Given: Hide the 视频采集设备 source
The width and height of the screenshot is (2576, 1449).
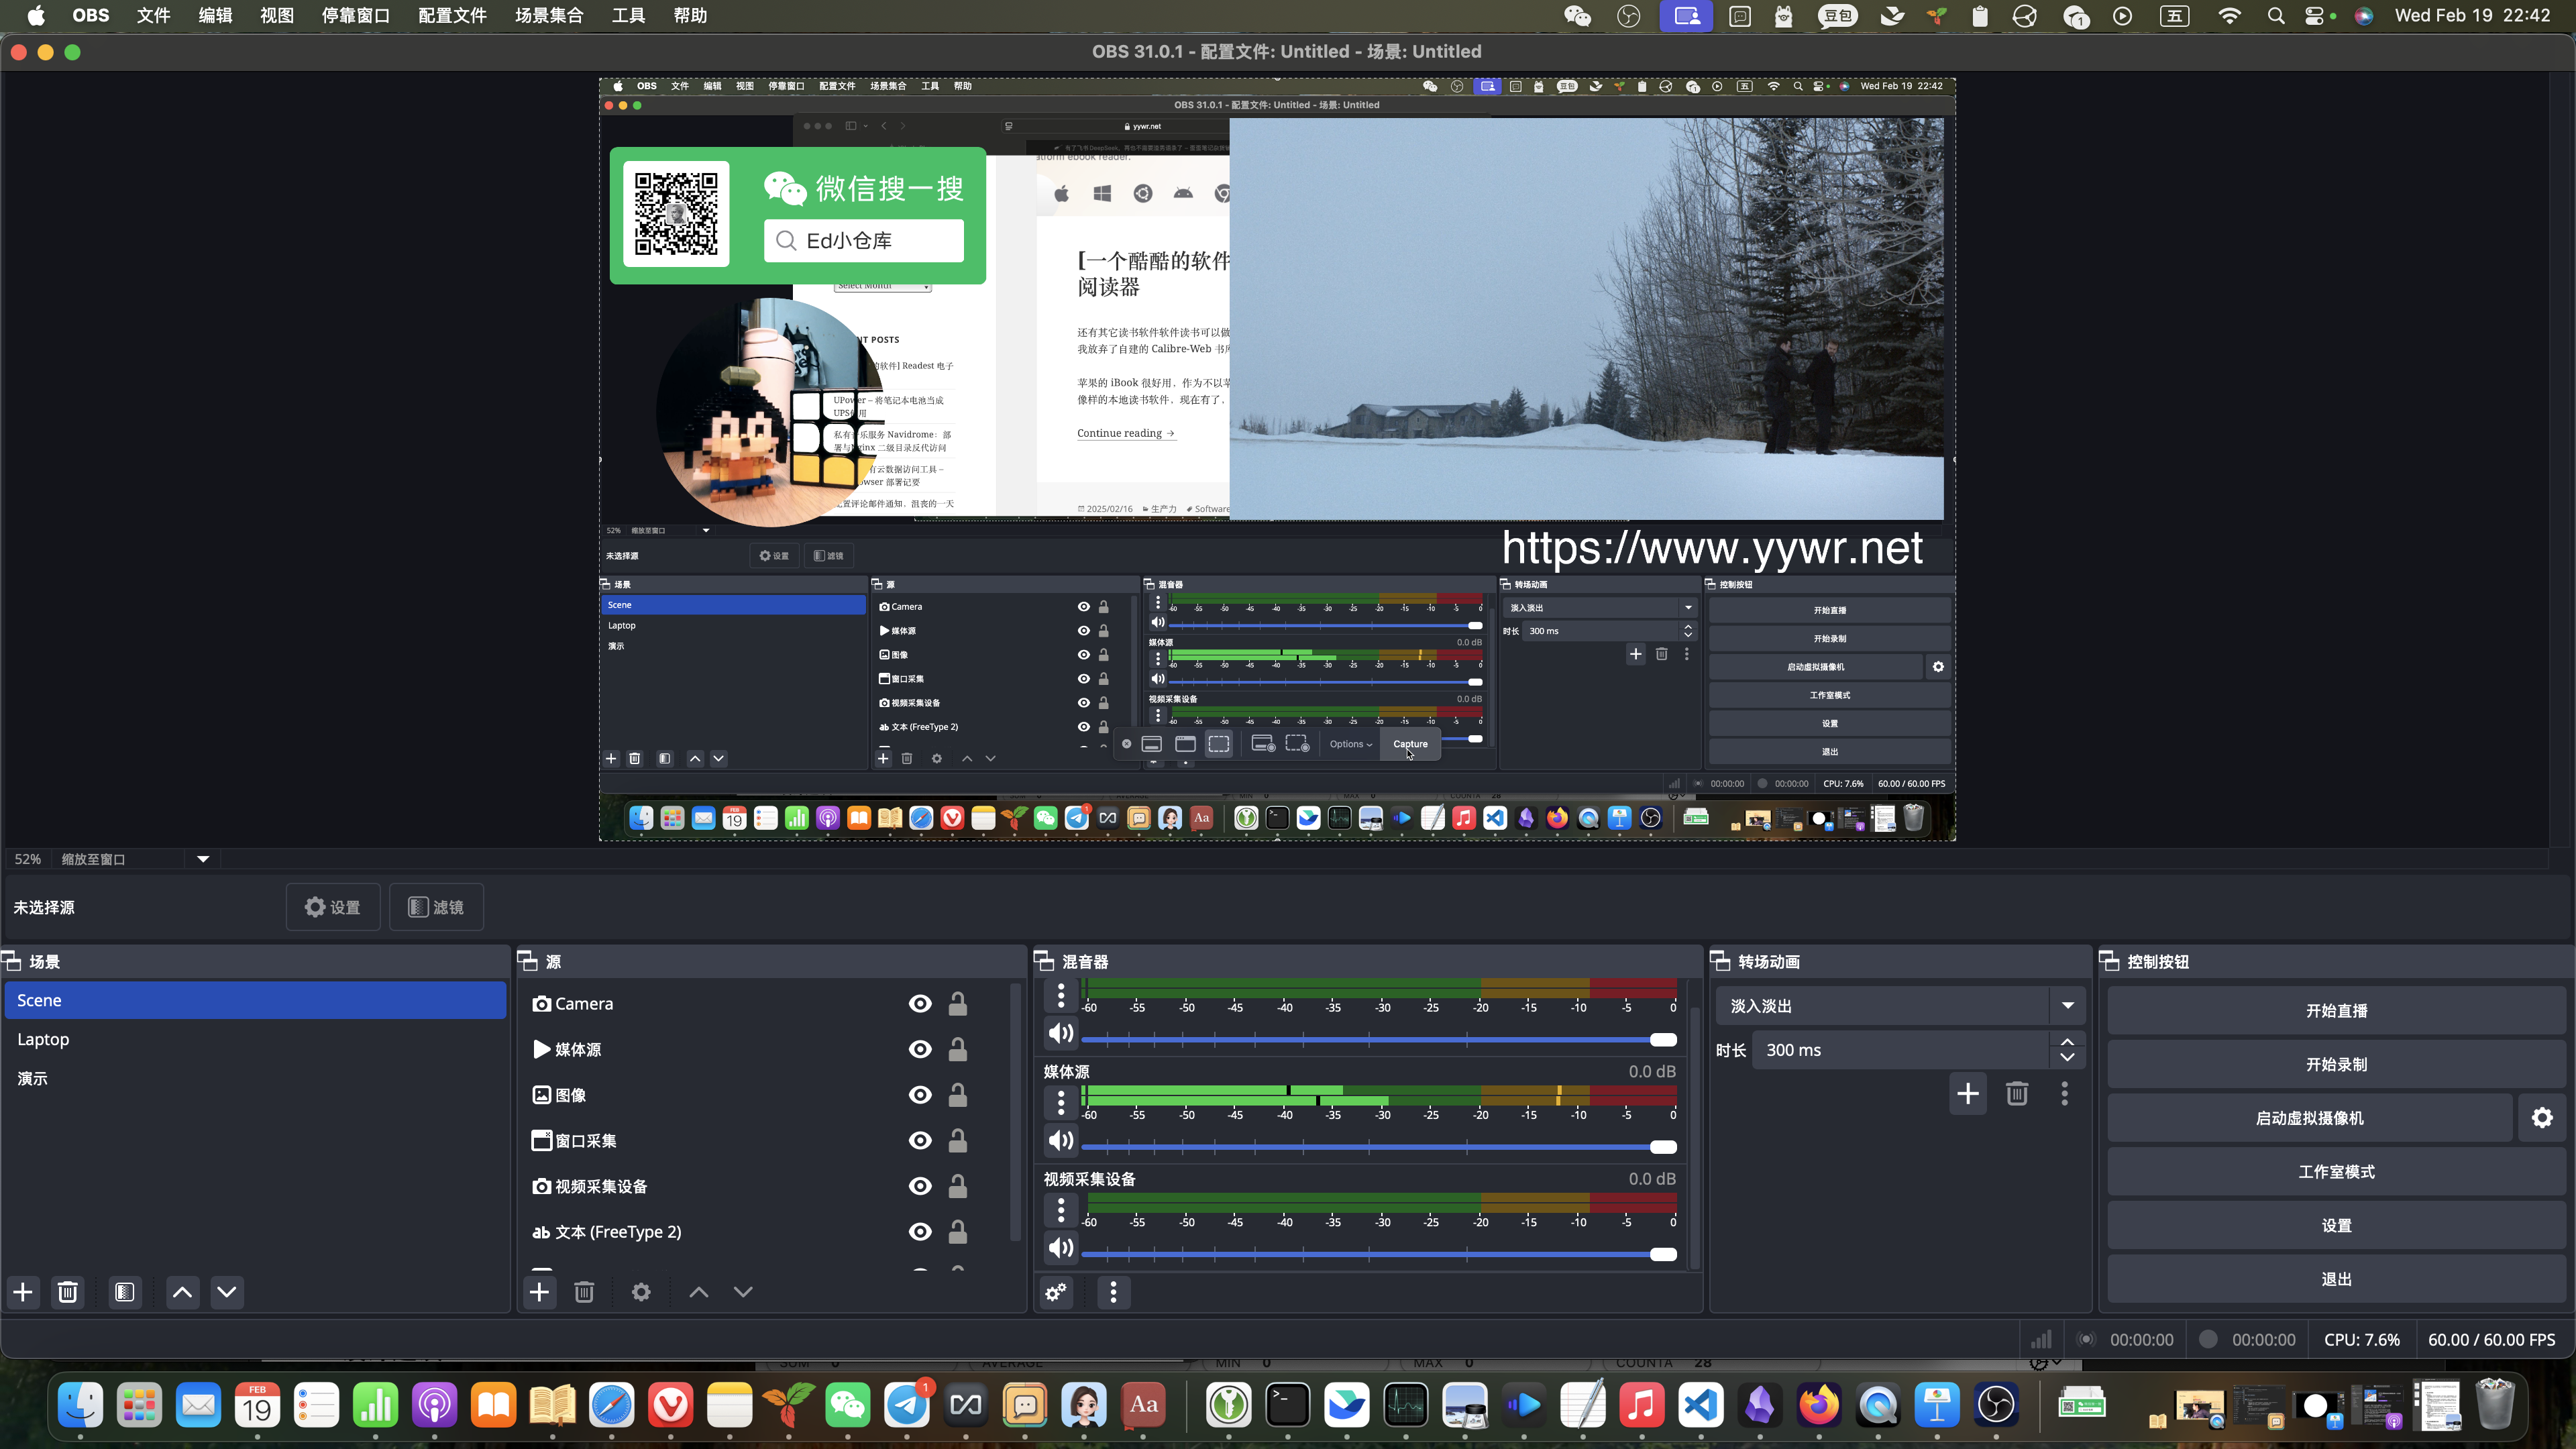Looking at the screenshot, I should tap(920, 1186).
